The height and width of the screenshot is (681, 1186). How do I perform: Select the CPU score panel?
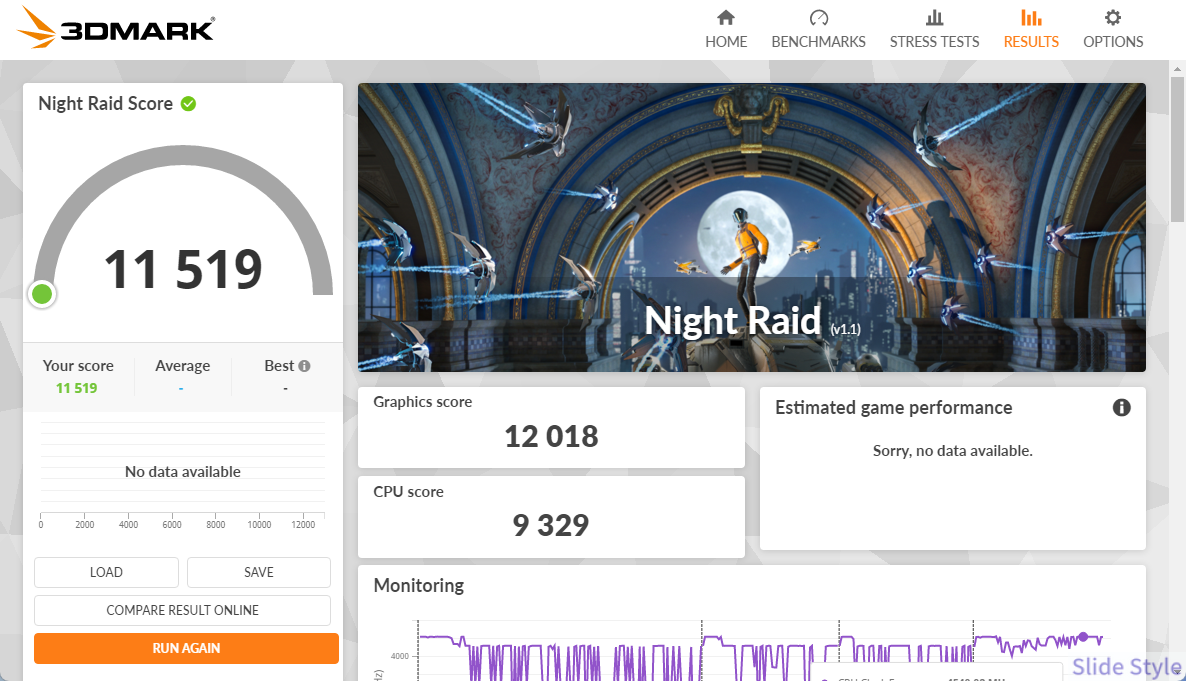551,516
